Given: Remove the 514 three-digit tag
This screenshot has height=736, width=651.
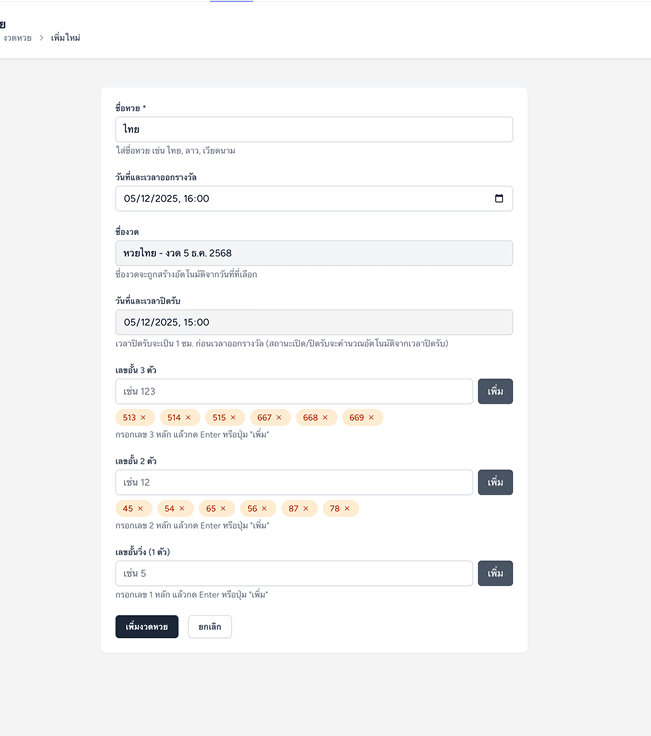Looking at the screenshot, I should pyautogui.click(x=188, y=417).
